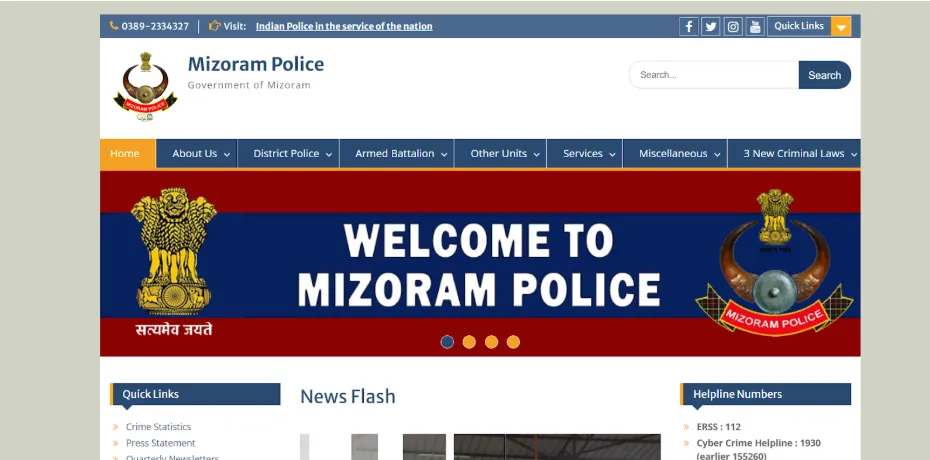Open the Facebook social icon
Image resolution: width=930 pixels, height=460 pixels.
coord(688,27)
